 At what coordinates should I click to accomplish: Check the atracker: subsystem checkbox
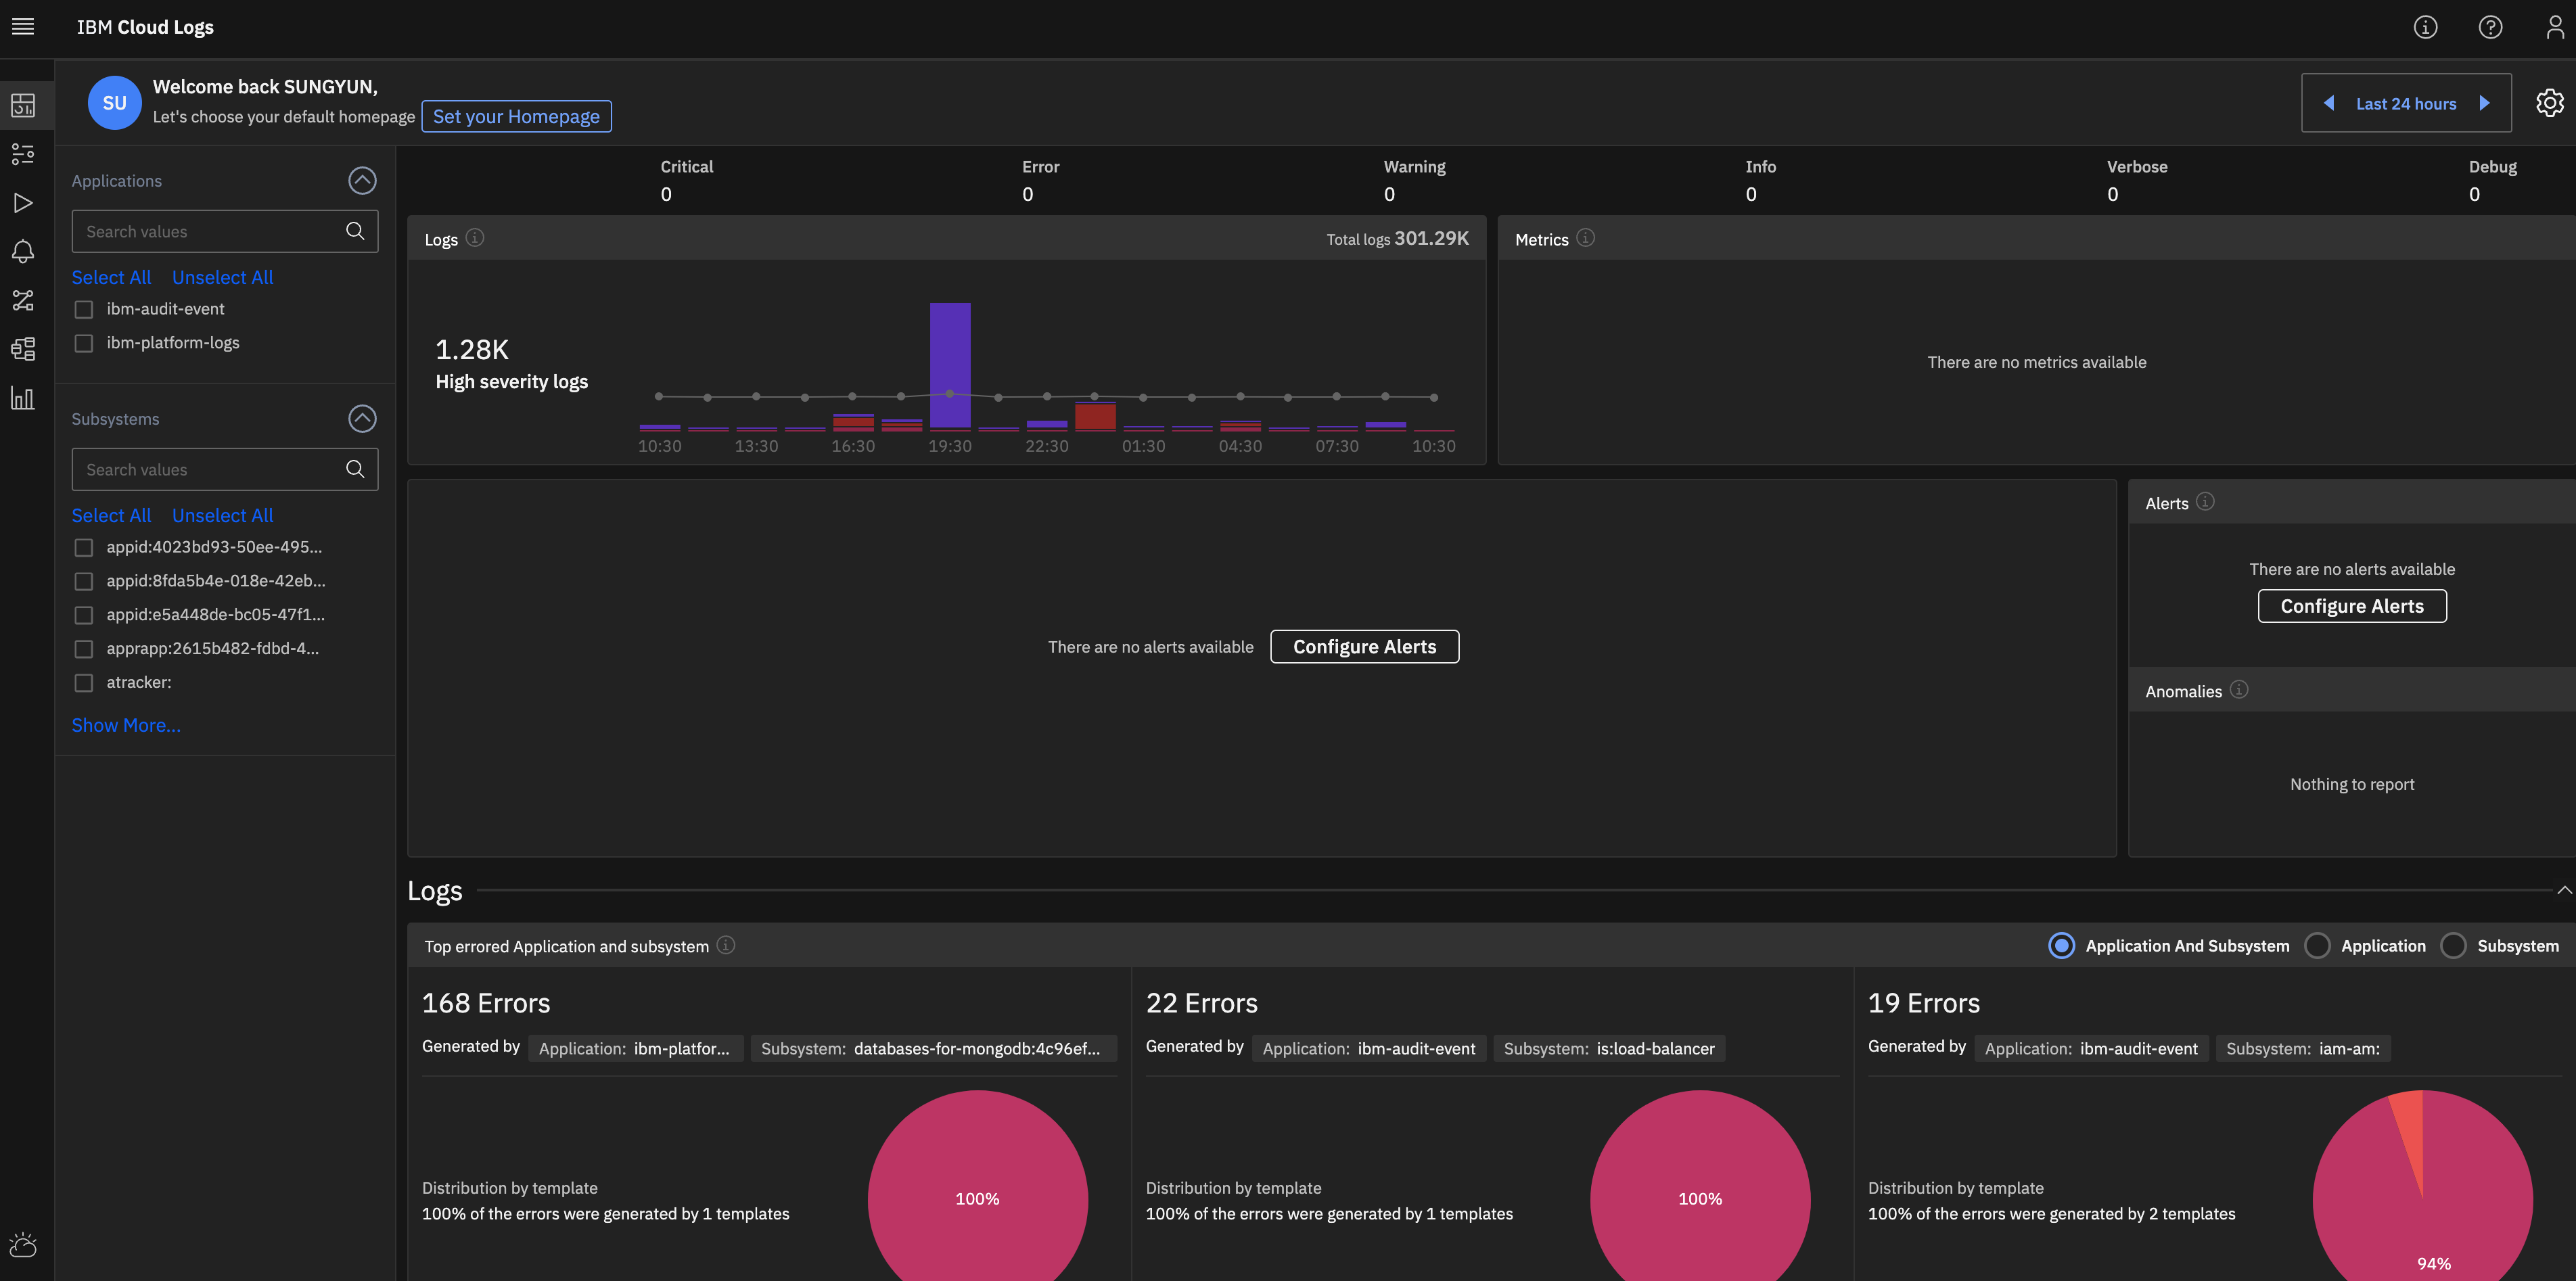[x=84, y=683]
